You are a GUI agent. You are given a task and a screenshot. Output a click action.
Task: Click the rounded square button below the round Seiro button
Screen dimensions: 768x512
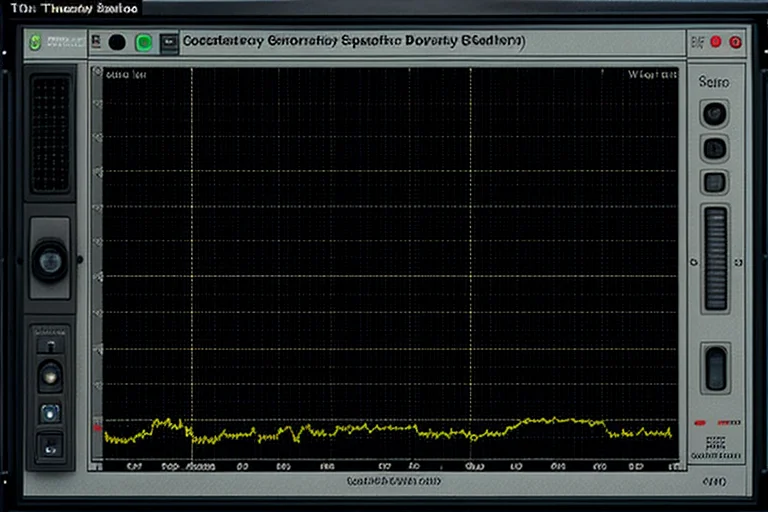(x=715, y=149)
